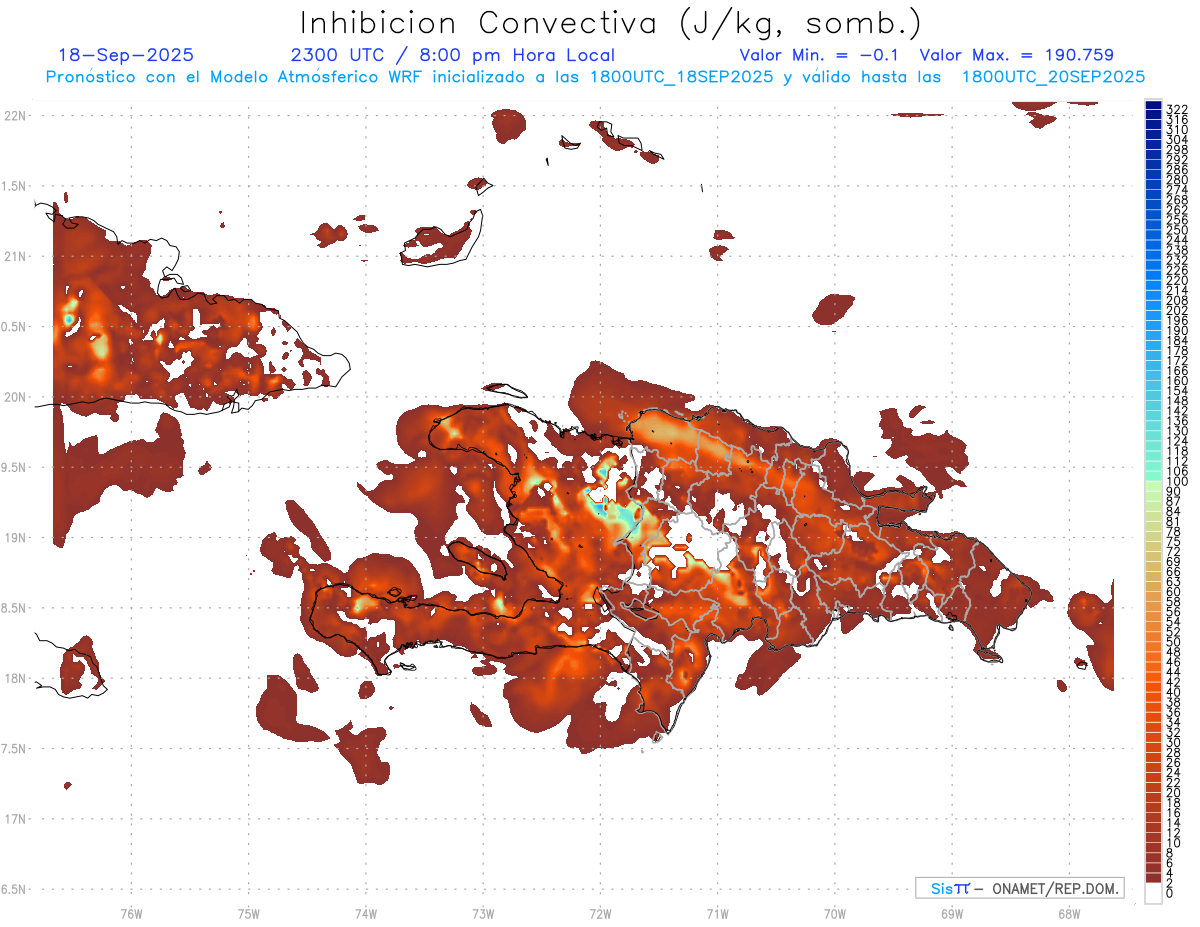
Task: Click the SisTT logo in the ONAMET box
Action: coord(949,888)
